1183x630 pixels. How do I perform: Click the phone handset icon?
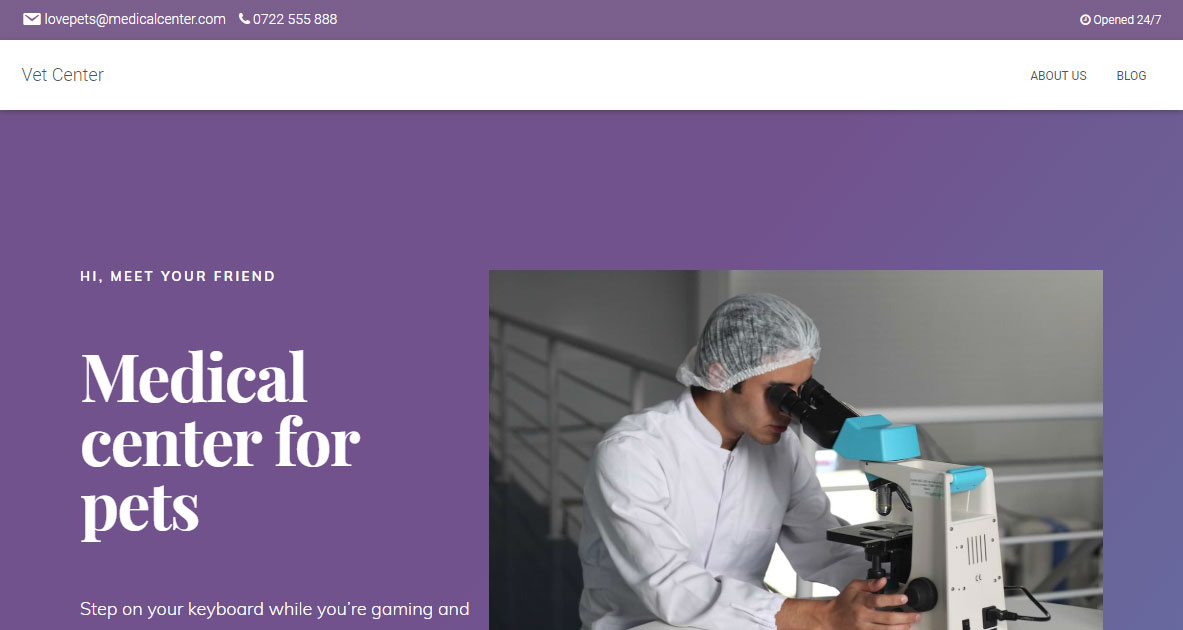click(244, 19)
